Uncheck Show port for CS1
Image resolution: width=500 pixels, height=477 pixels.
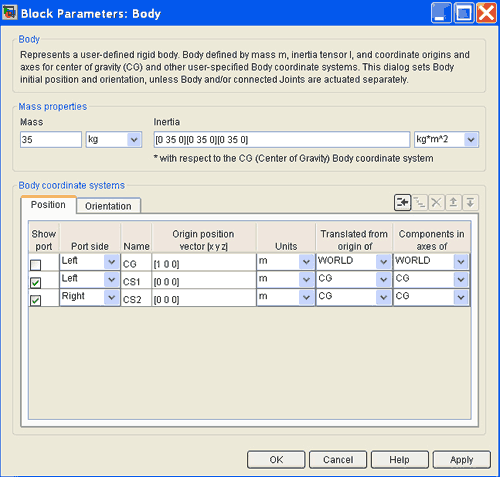pyautogui.click(x=36, y=283)
